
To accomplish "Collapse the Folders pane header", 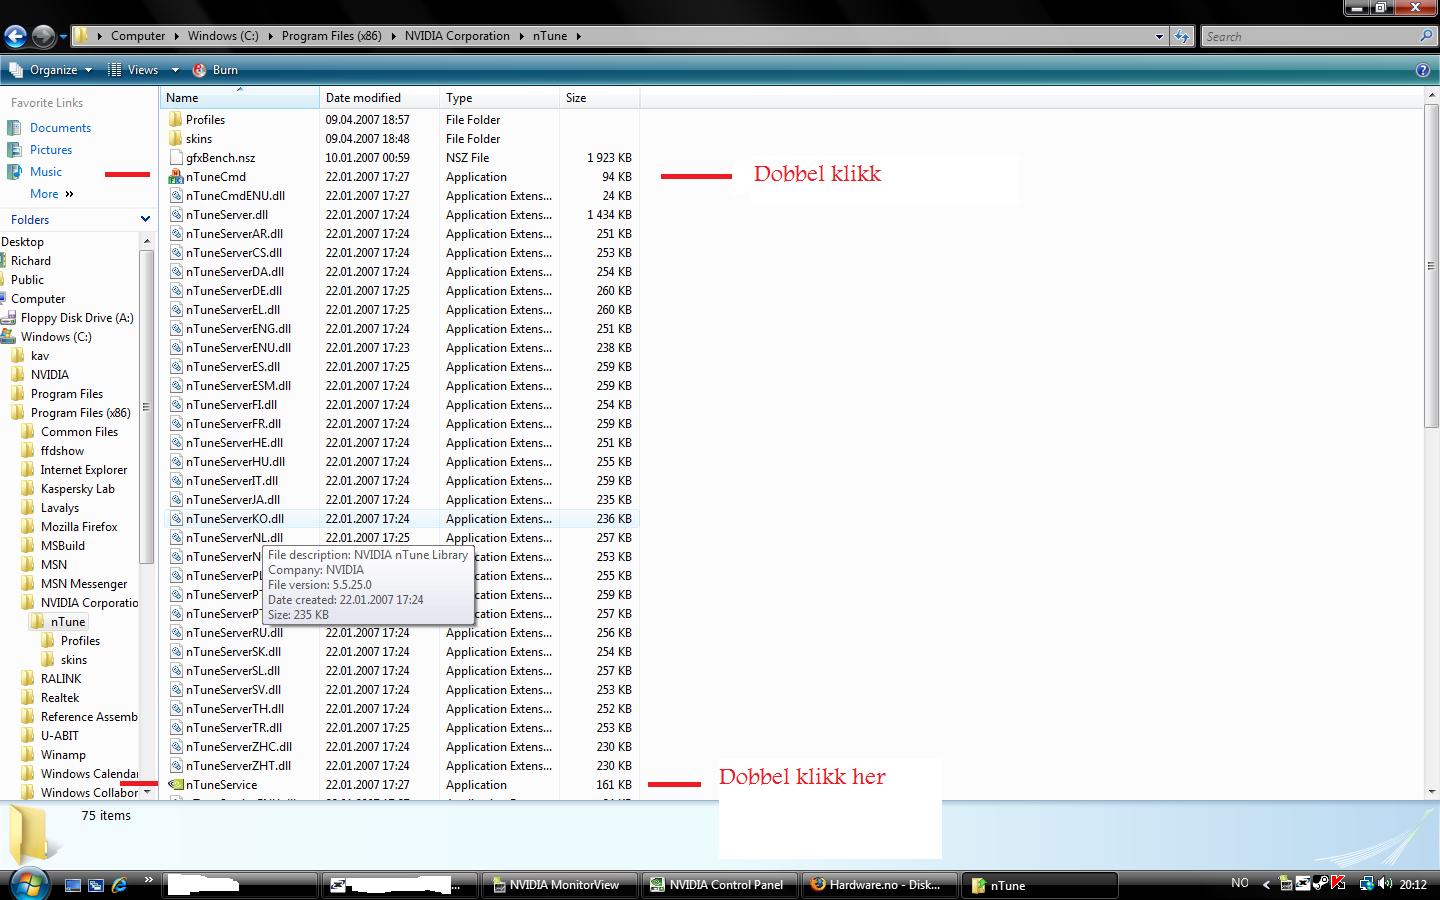I will coord(78,219).
